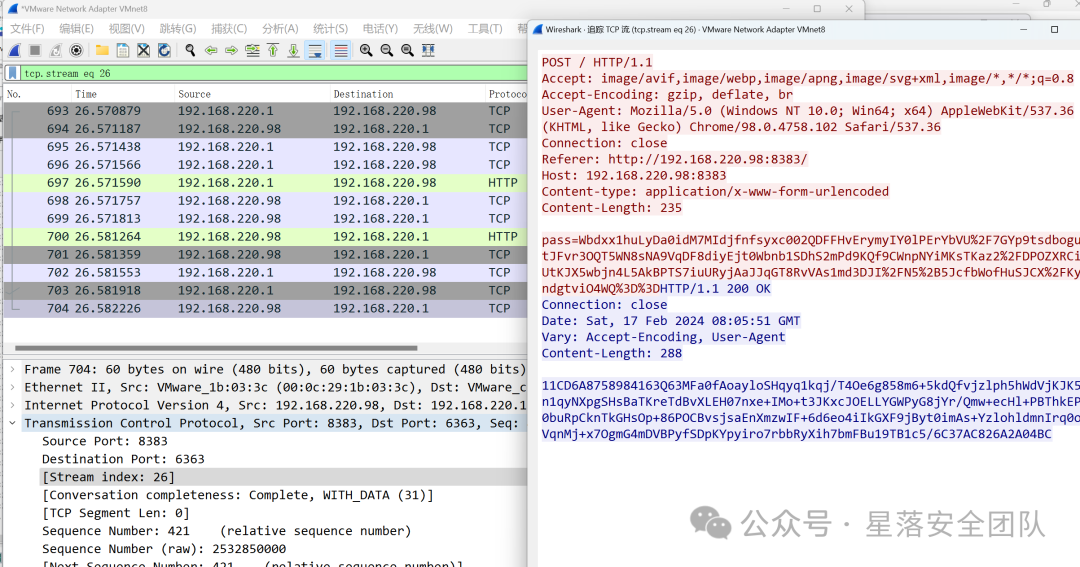Focus the tcp.stream eq 26 filter field
This screenshot has height=567, width=1080.
(x=274, y=73)
